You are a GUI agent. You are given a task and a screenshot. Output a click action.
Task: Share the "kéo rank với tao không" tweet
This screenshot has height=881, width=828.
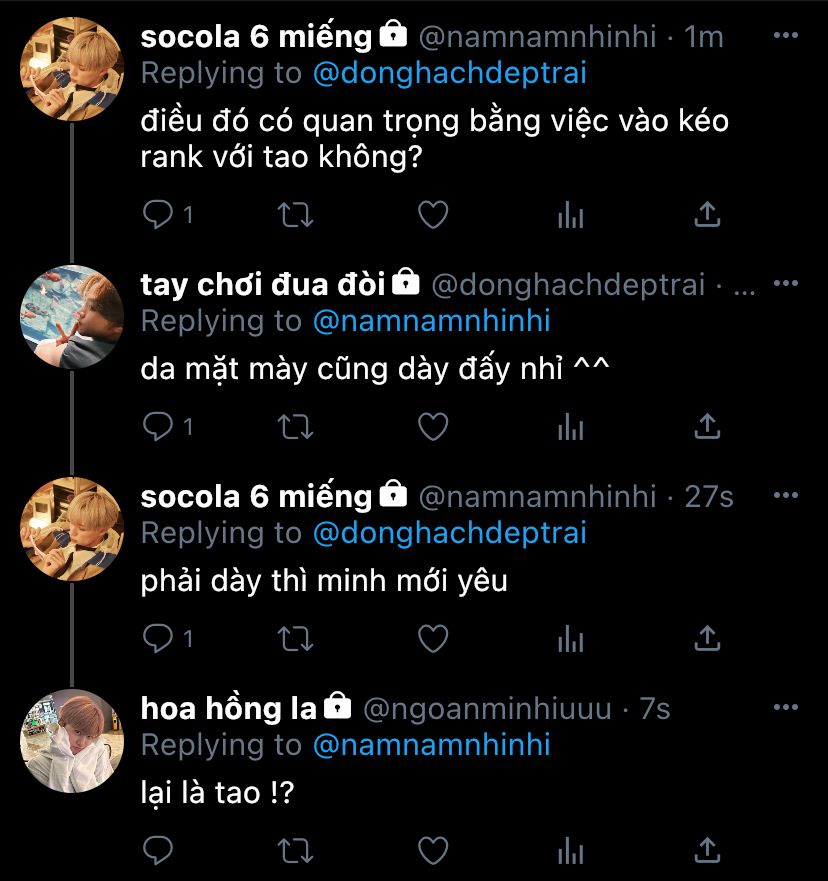(x=707, y=214)
